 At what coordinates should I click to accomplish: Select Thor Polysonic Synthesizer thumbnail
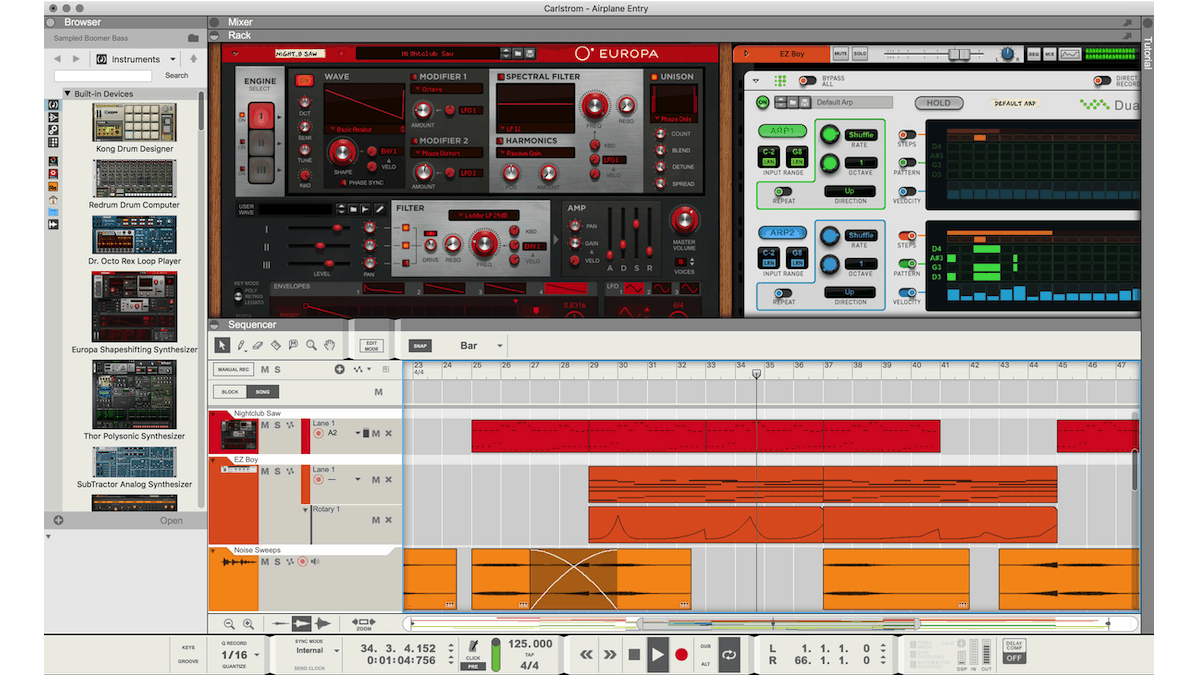tap(134, 396)
